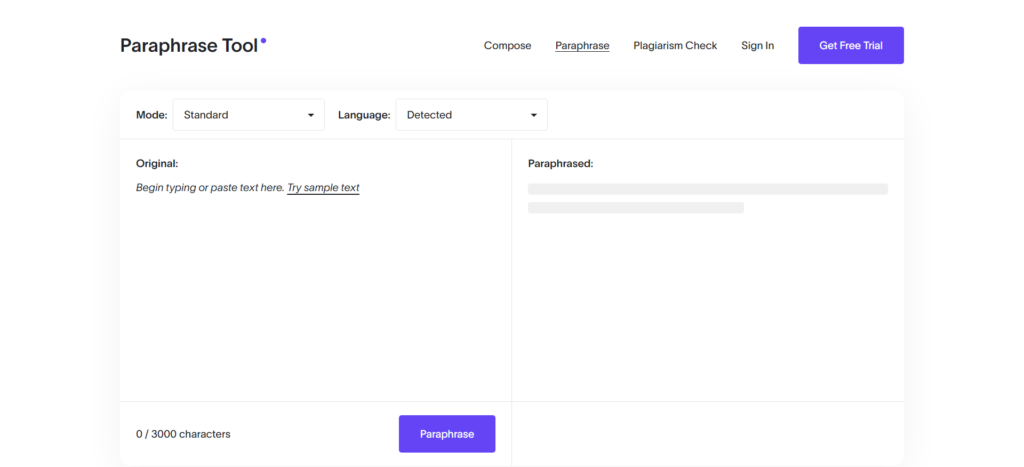The image size is (1024, 467).
Task: Click the Paraphrased heading
Action: pyautogui.click(x=560, y=163)
